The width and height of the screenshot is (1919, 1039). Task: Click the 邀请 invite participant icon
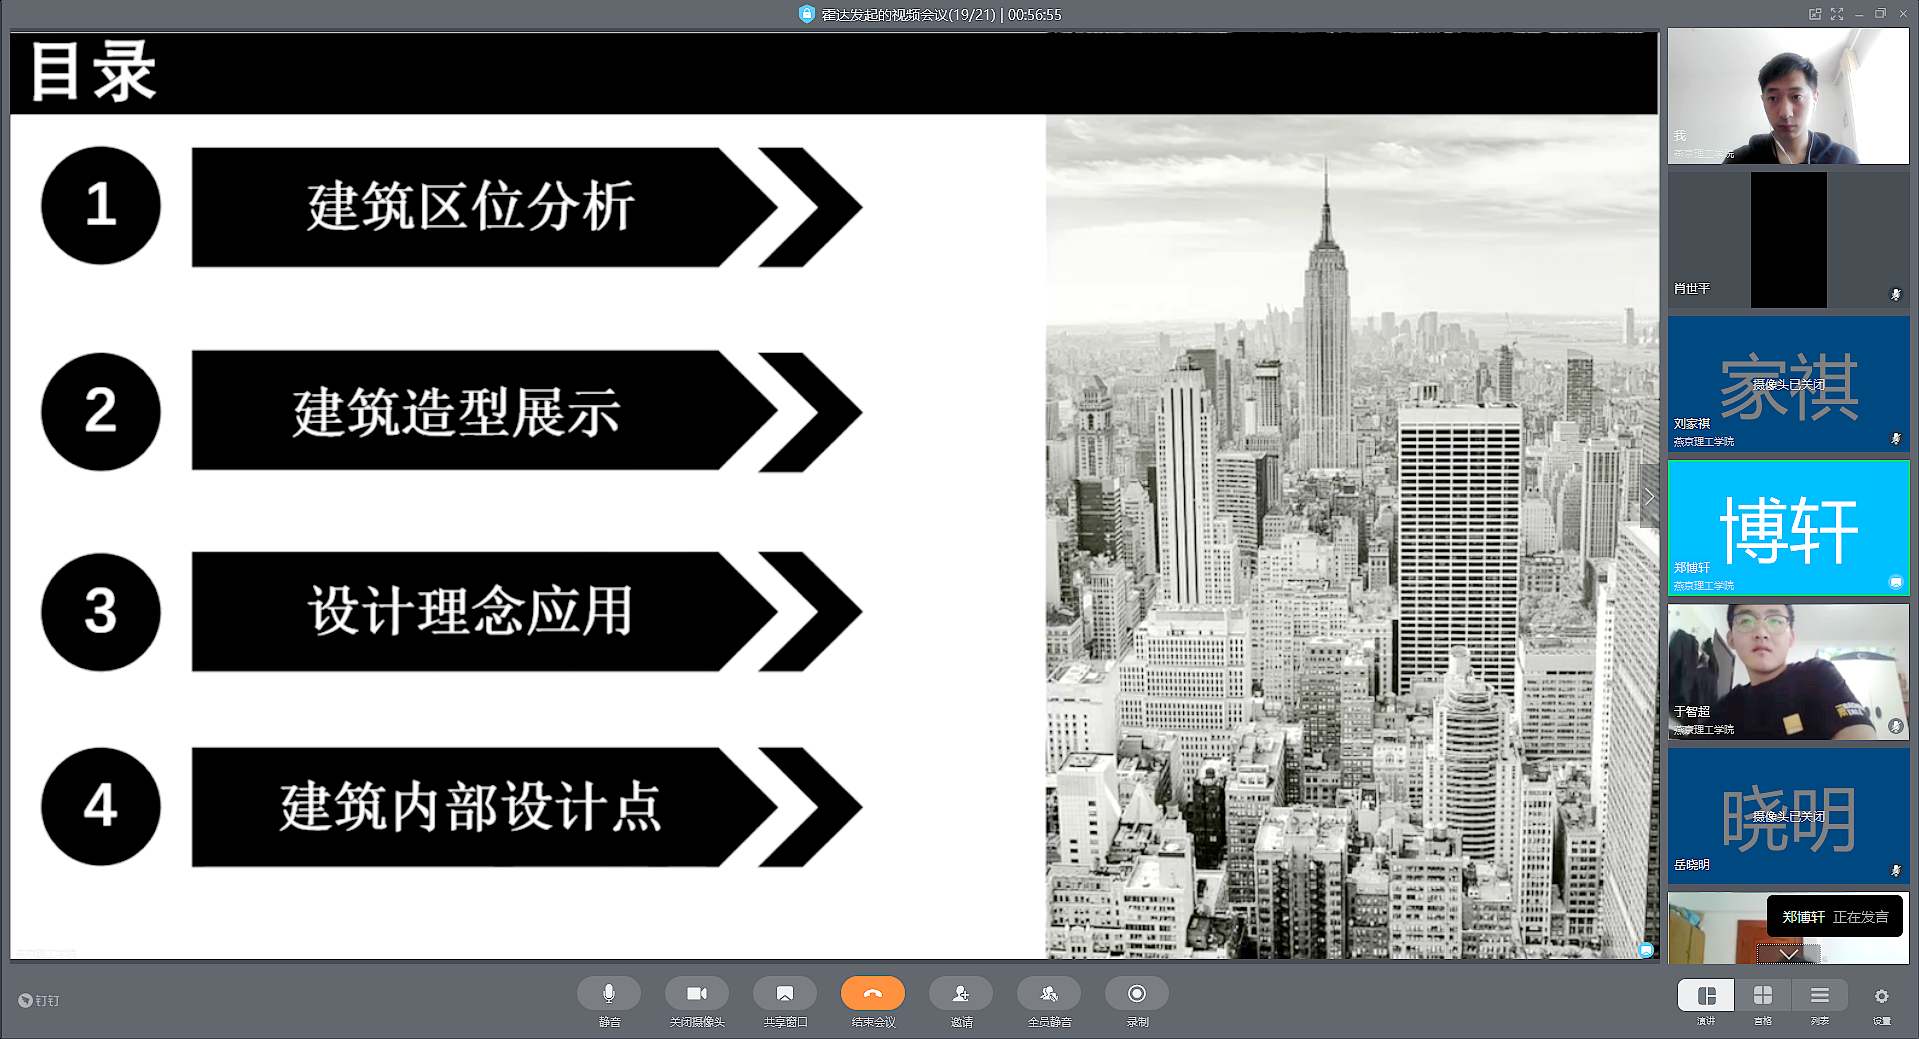[960, 994]
